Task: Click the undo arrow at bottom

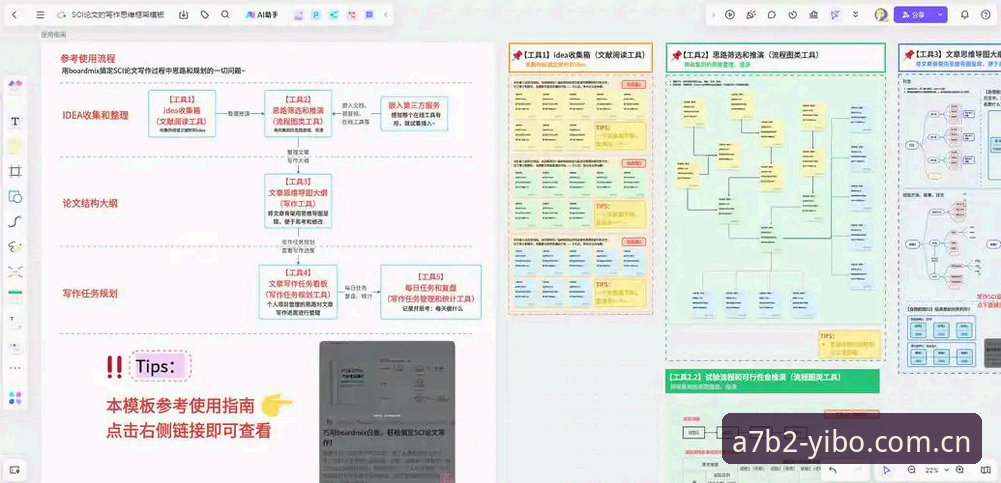Action: point(833,470)
